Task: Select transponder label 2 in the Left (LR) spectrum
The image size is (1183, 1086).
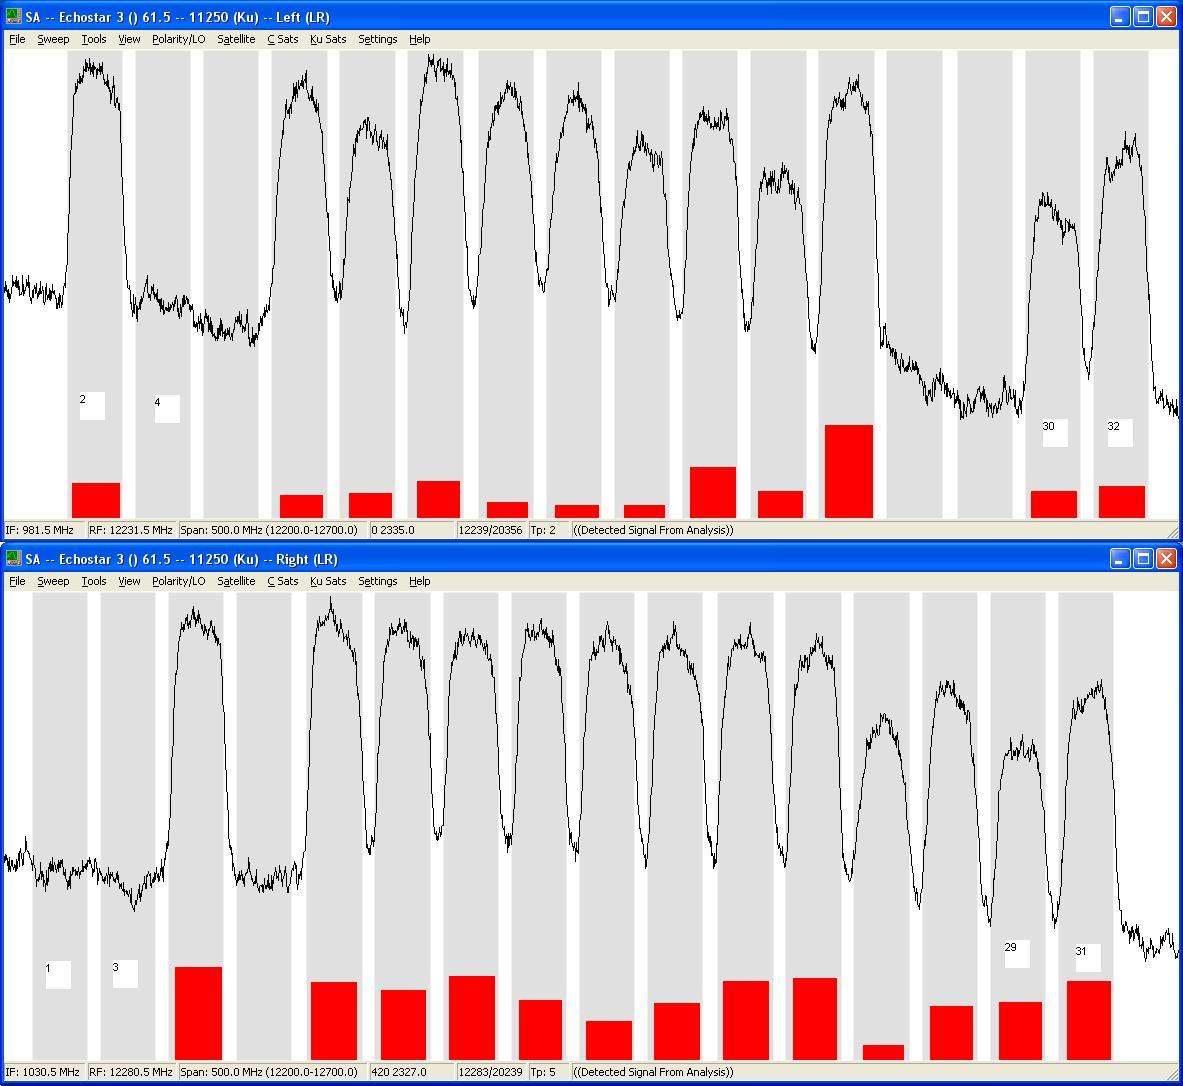Action: (x=92, y=405)
